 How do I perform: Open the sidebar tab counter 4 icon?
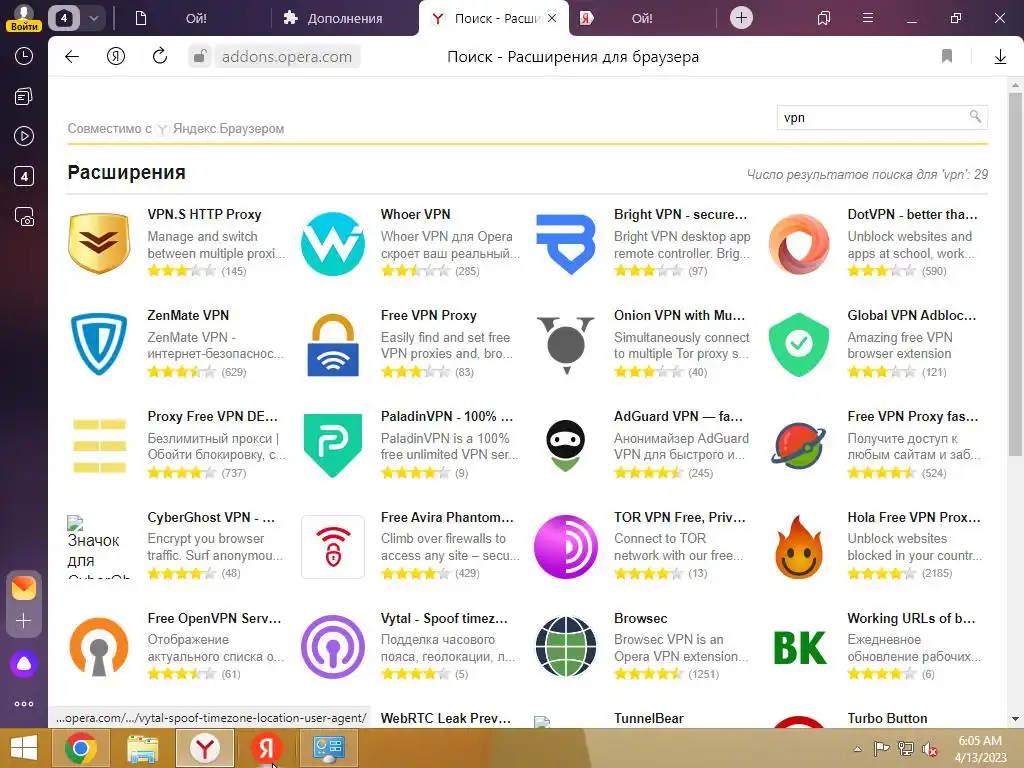(x=24, y=176)
